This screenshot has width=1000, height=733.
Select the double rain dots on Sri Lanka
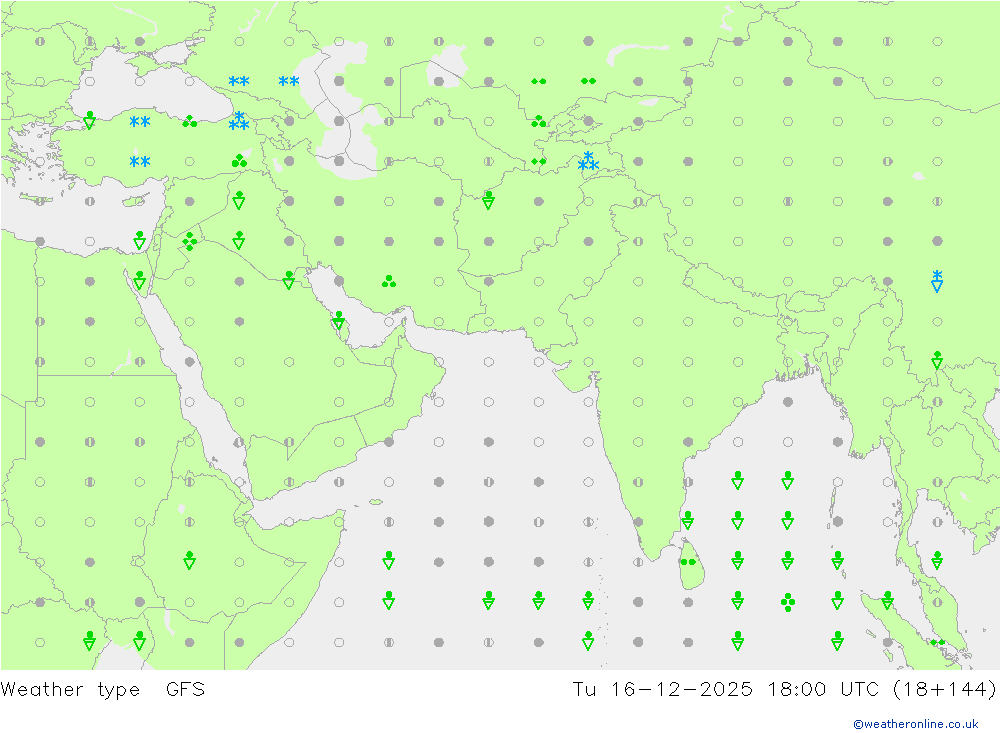(688, 562)
